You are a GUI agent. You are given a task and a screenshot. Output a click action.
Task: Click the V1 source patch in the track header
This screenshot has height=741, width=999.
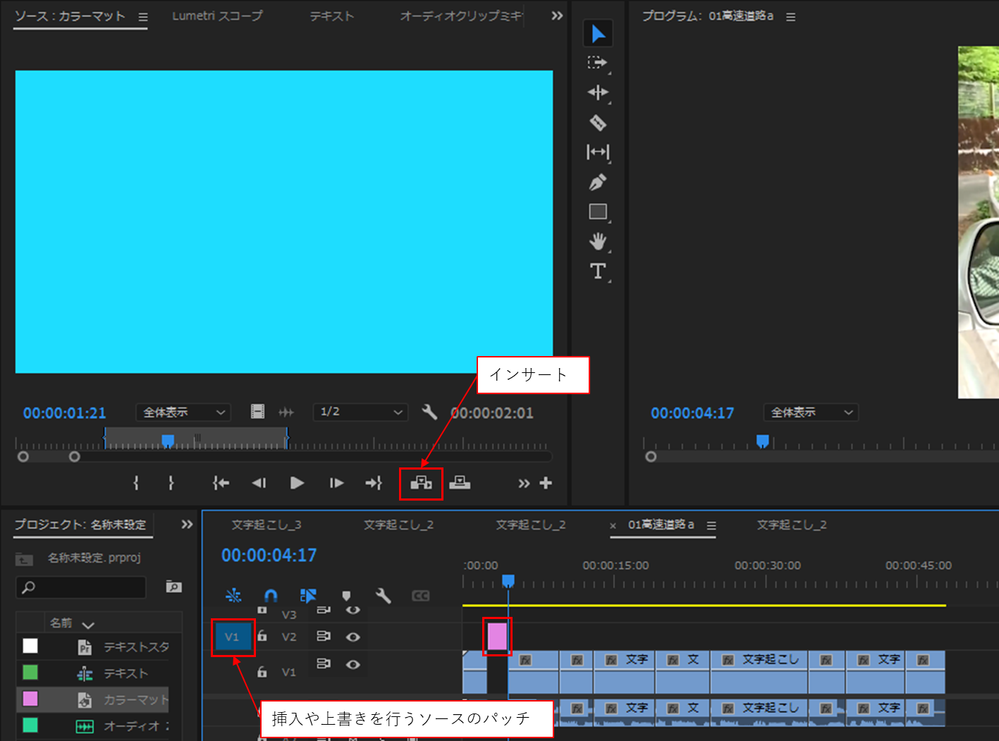[x=233, y=636]
